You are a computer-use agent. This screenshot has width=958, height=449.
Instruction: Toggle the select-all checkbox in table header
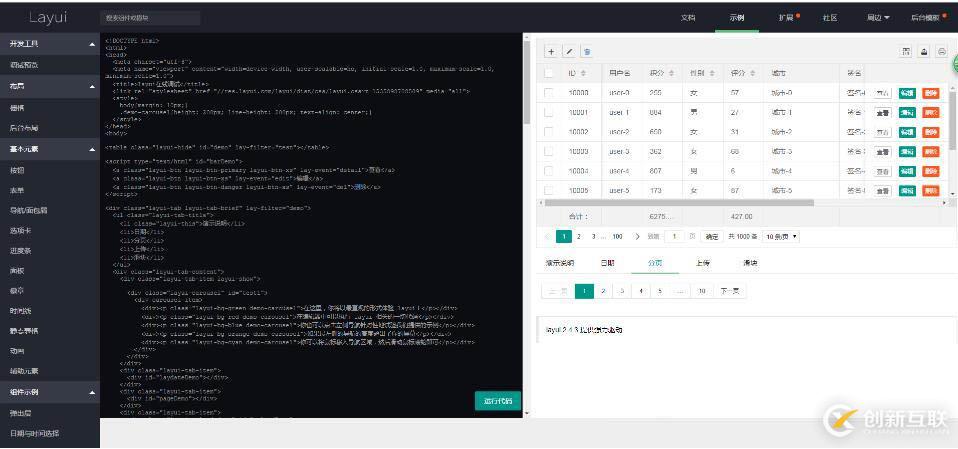(x=549, y=73)
